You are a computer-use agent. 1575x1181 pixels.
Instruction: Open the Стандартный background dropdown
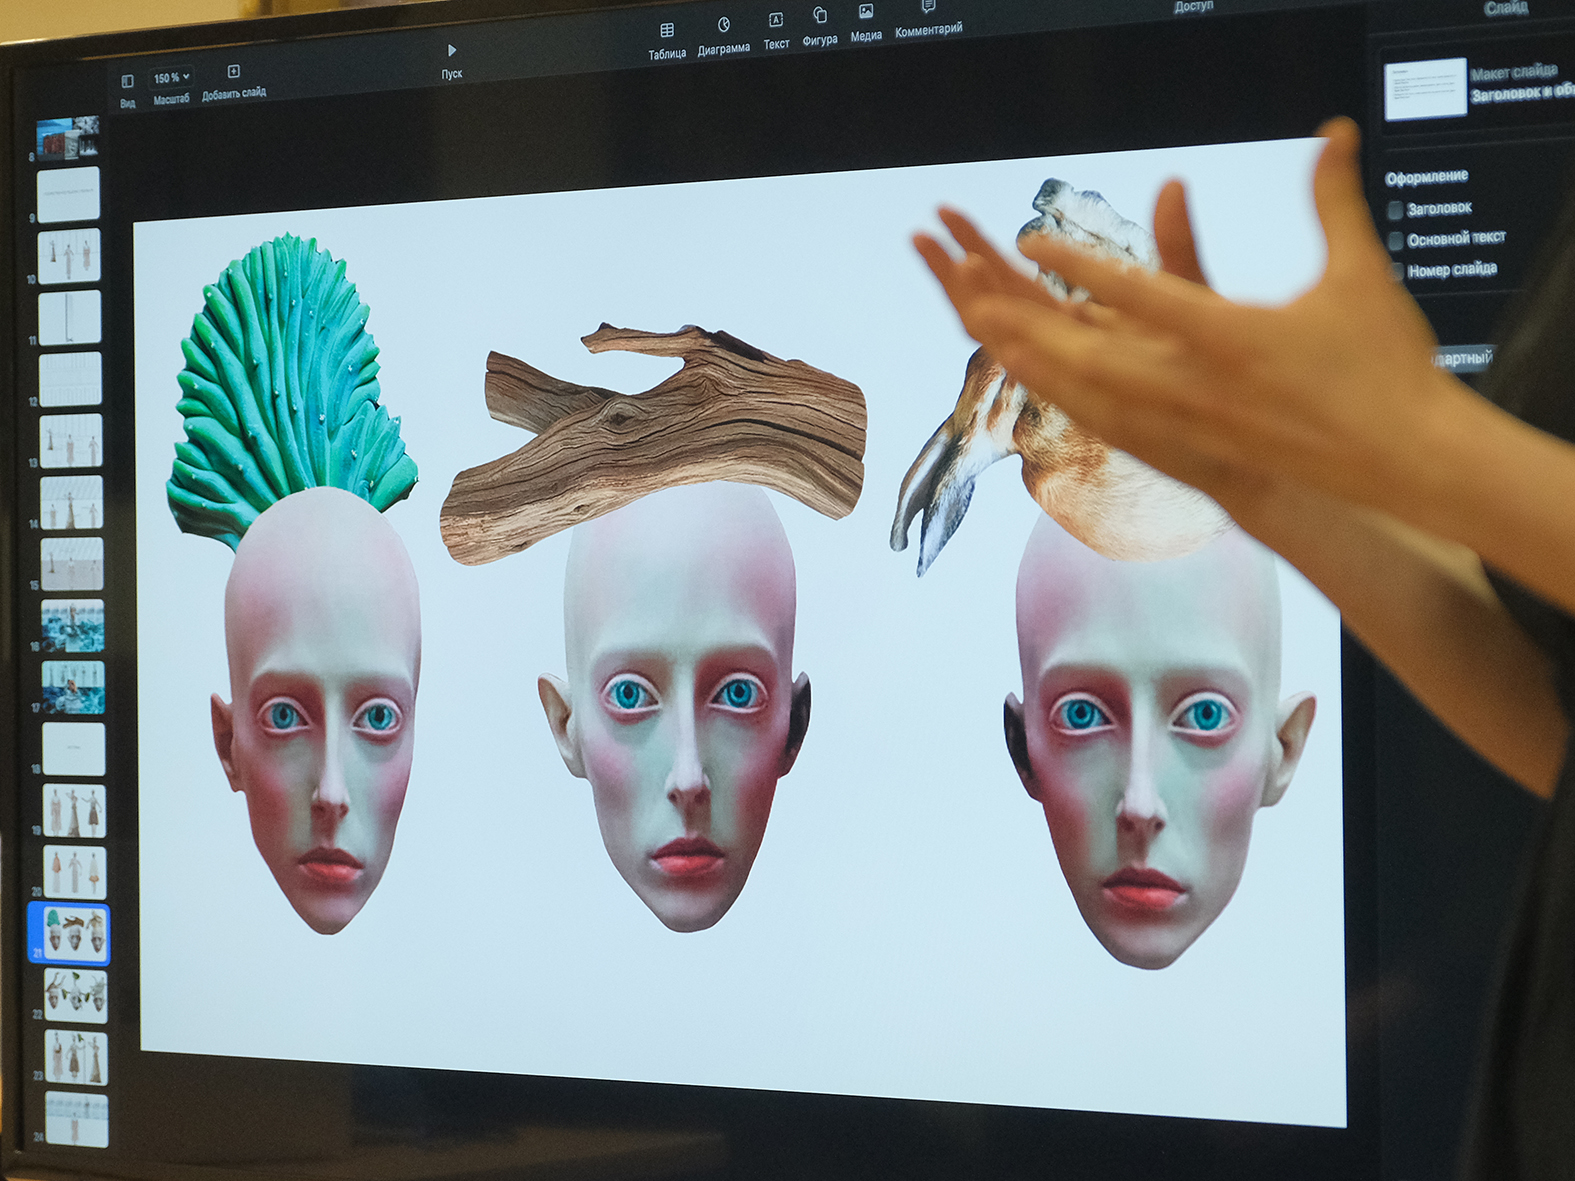(x=1462, y=358)
